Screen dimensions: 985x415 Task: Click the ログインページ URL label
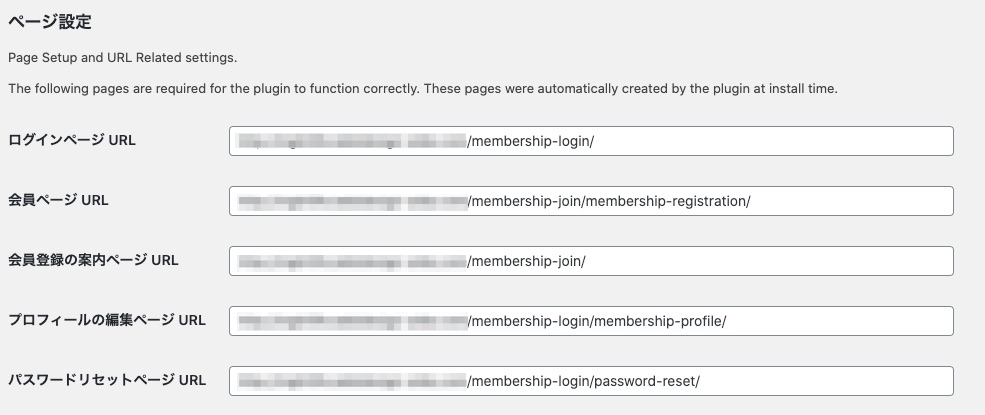pos(72,141)
